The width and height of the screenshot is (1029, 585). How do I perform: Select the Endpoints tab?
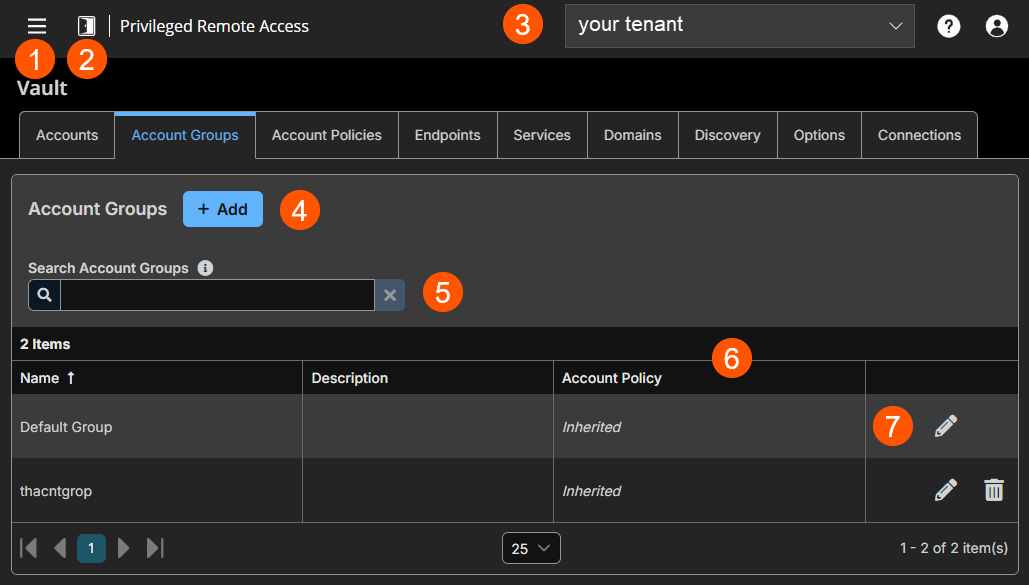[447, 135]
